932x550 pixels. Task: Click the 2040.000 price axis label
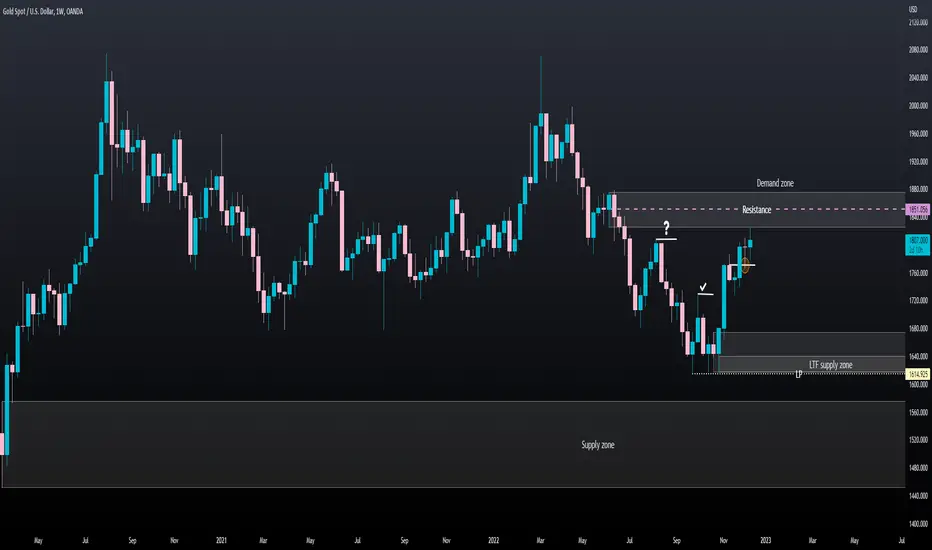pos(918,78)
